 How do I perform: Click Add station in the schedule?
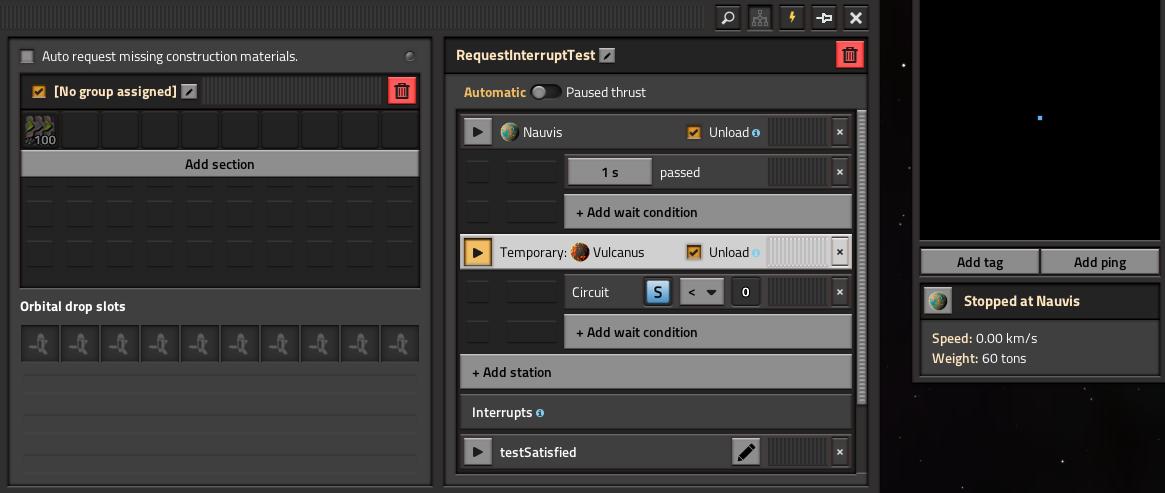656,372
